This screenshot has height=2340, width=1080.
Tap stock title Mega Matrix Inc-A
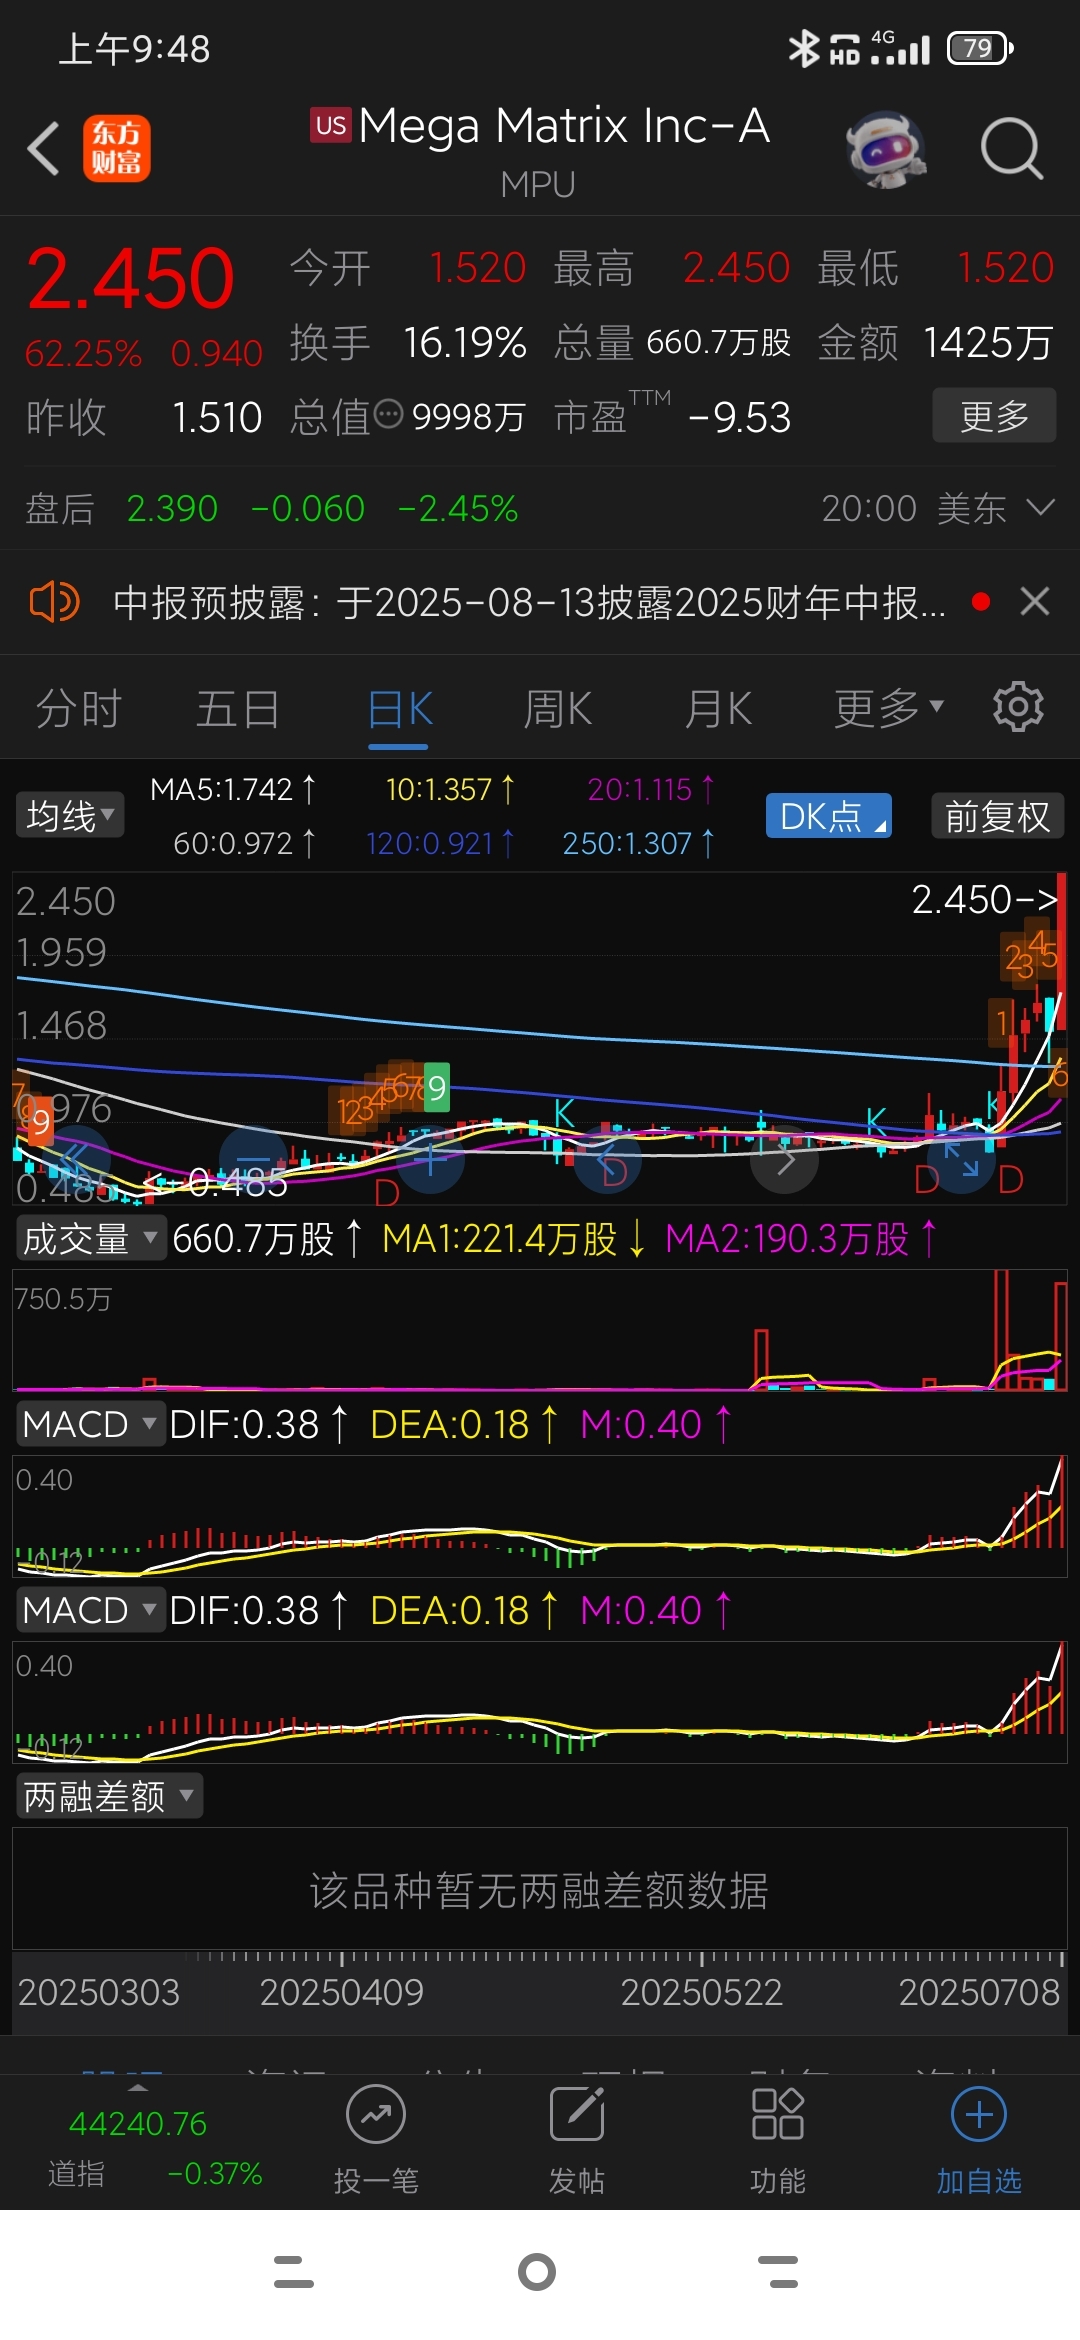564,126
